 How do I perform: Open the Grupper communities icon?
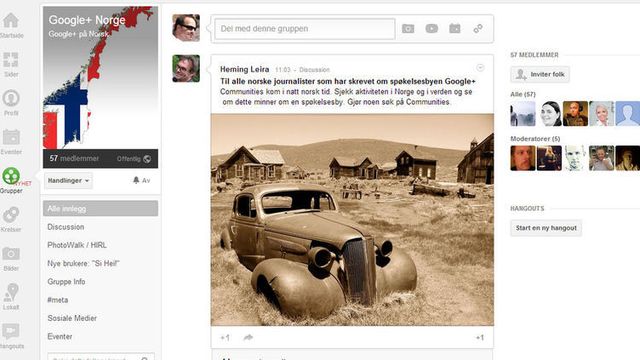[x=11, y=176]
